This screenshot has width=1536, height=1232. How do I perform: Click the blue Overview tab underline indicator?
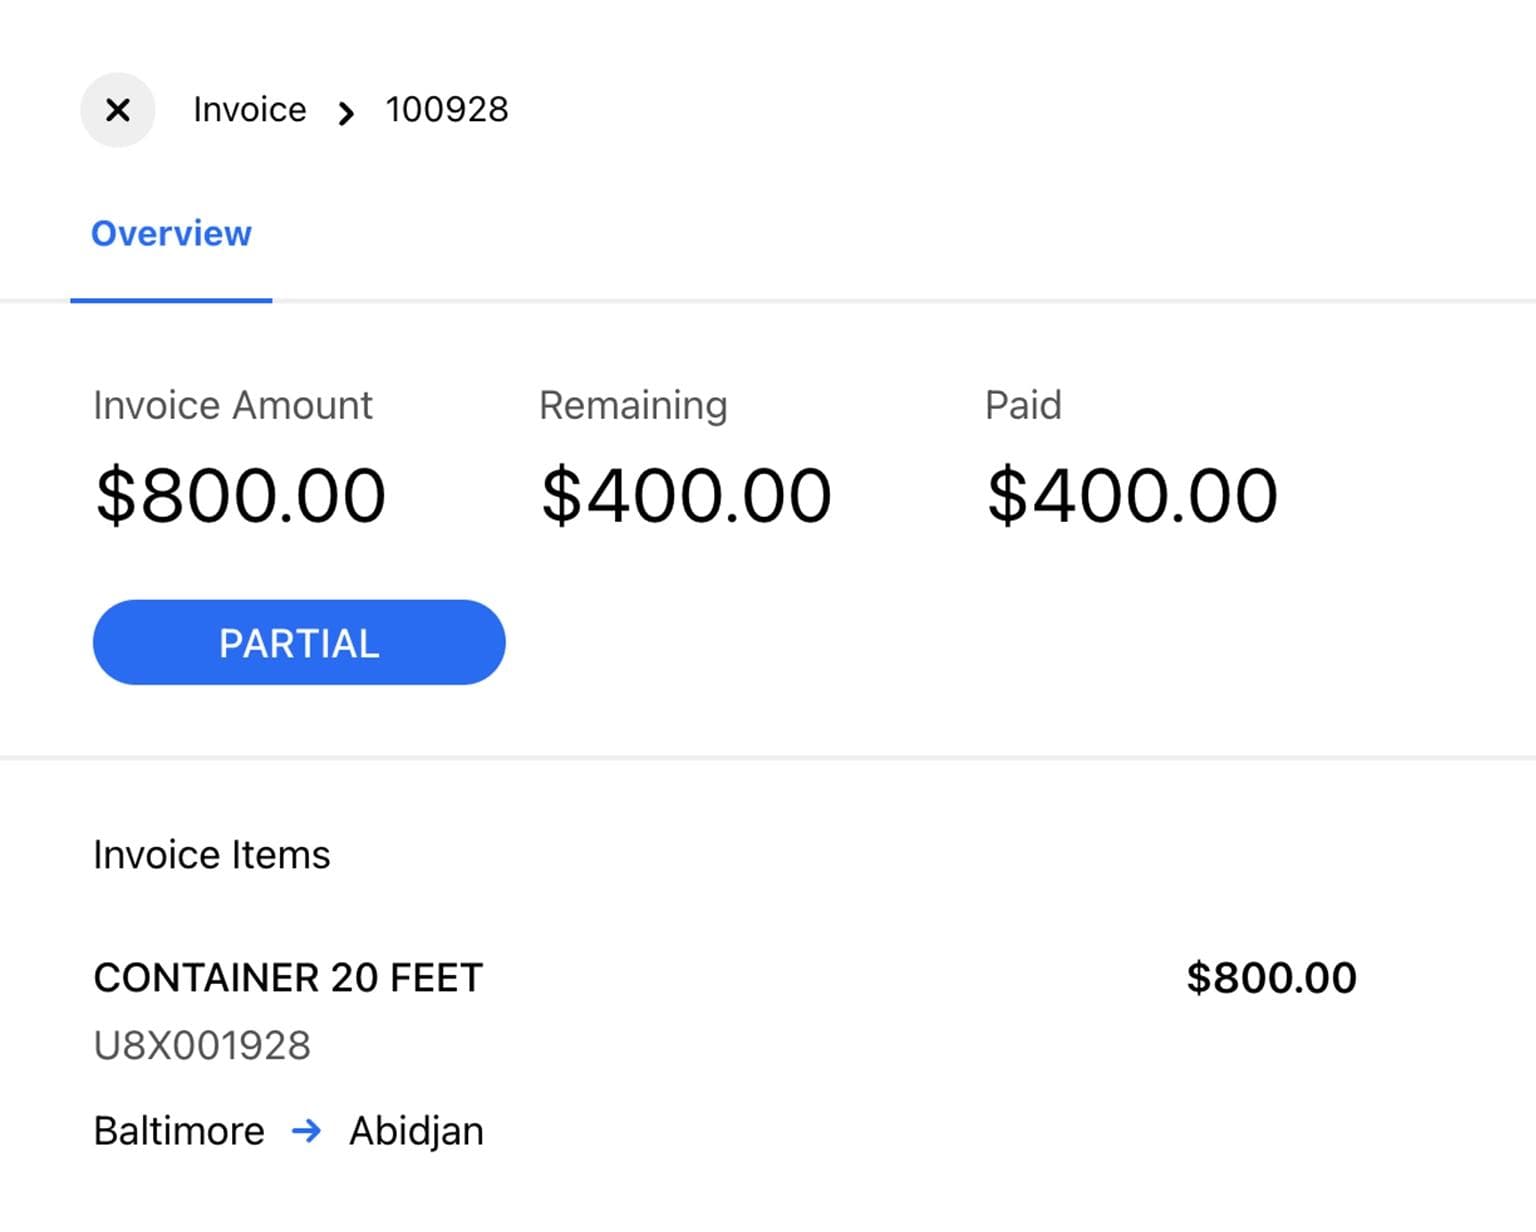pyautogui.click(x=171, y=299)
